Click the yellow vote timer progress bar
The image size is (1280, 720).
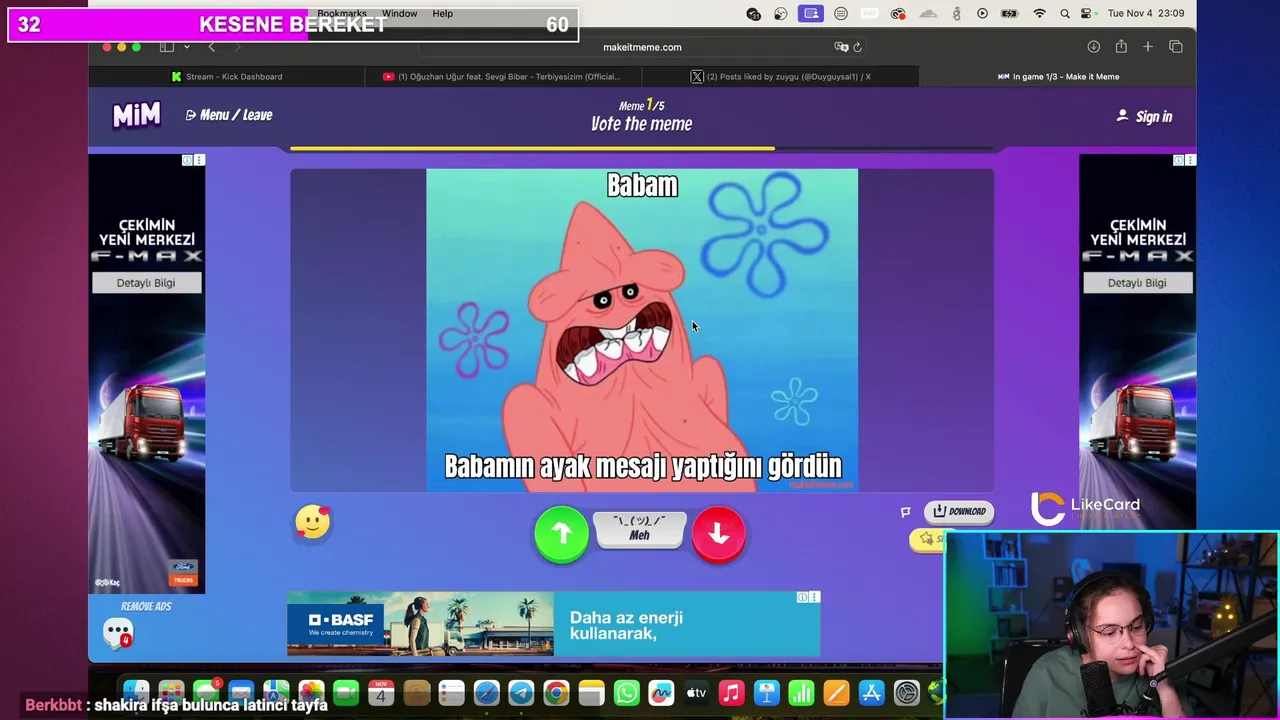(x=532, y=148)
